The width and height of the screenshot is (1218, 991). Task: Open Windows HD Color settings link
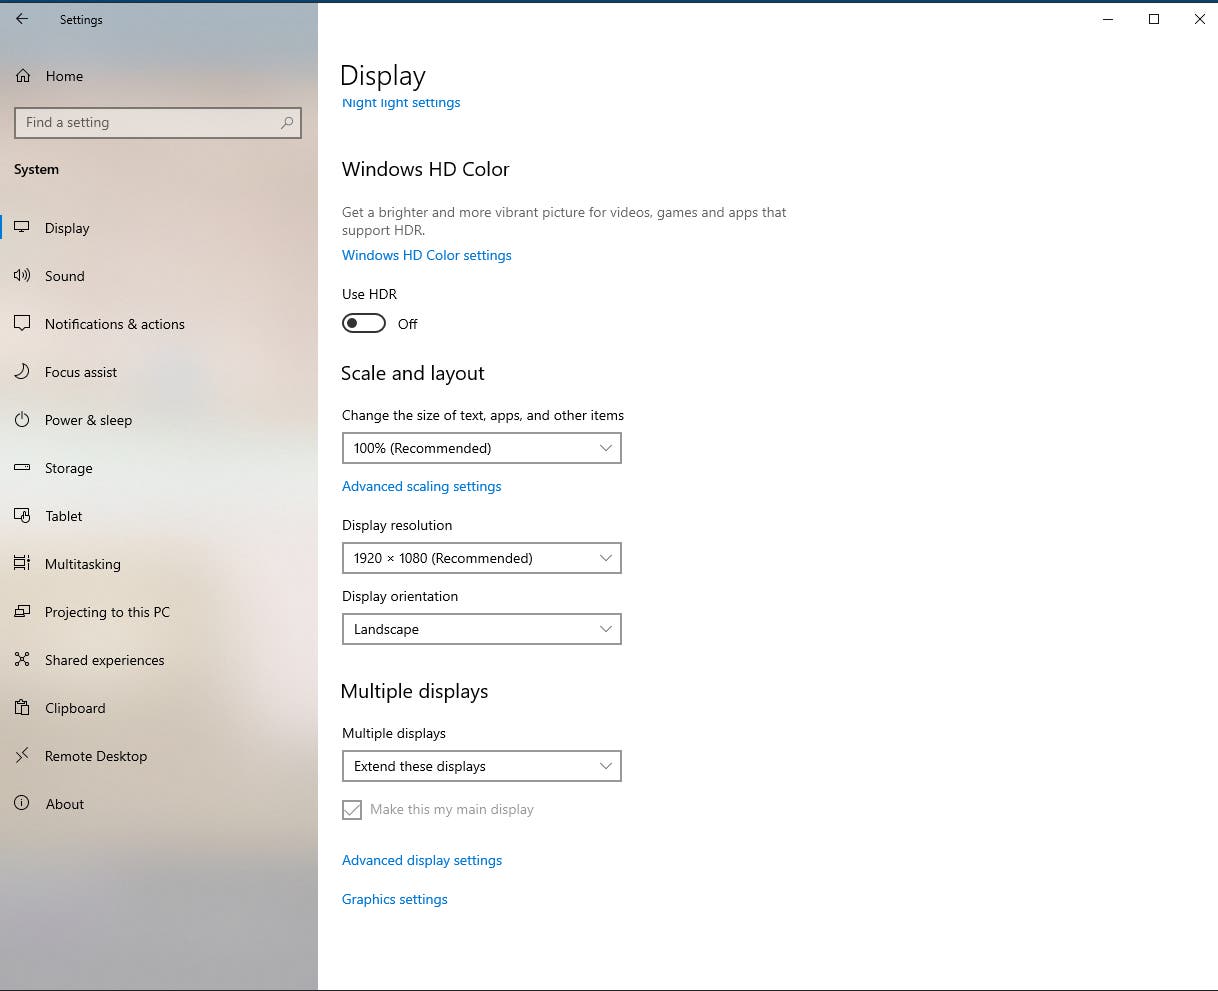(427, 255)
